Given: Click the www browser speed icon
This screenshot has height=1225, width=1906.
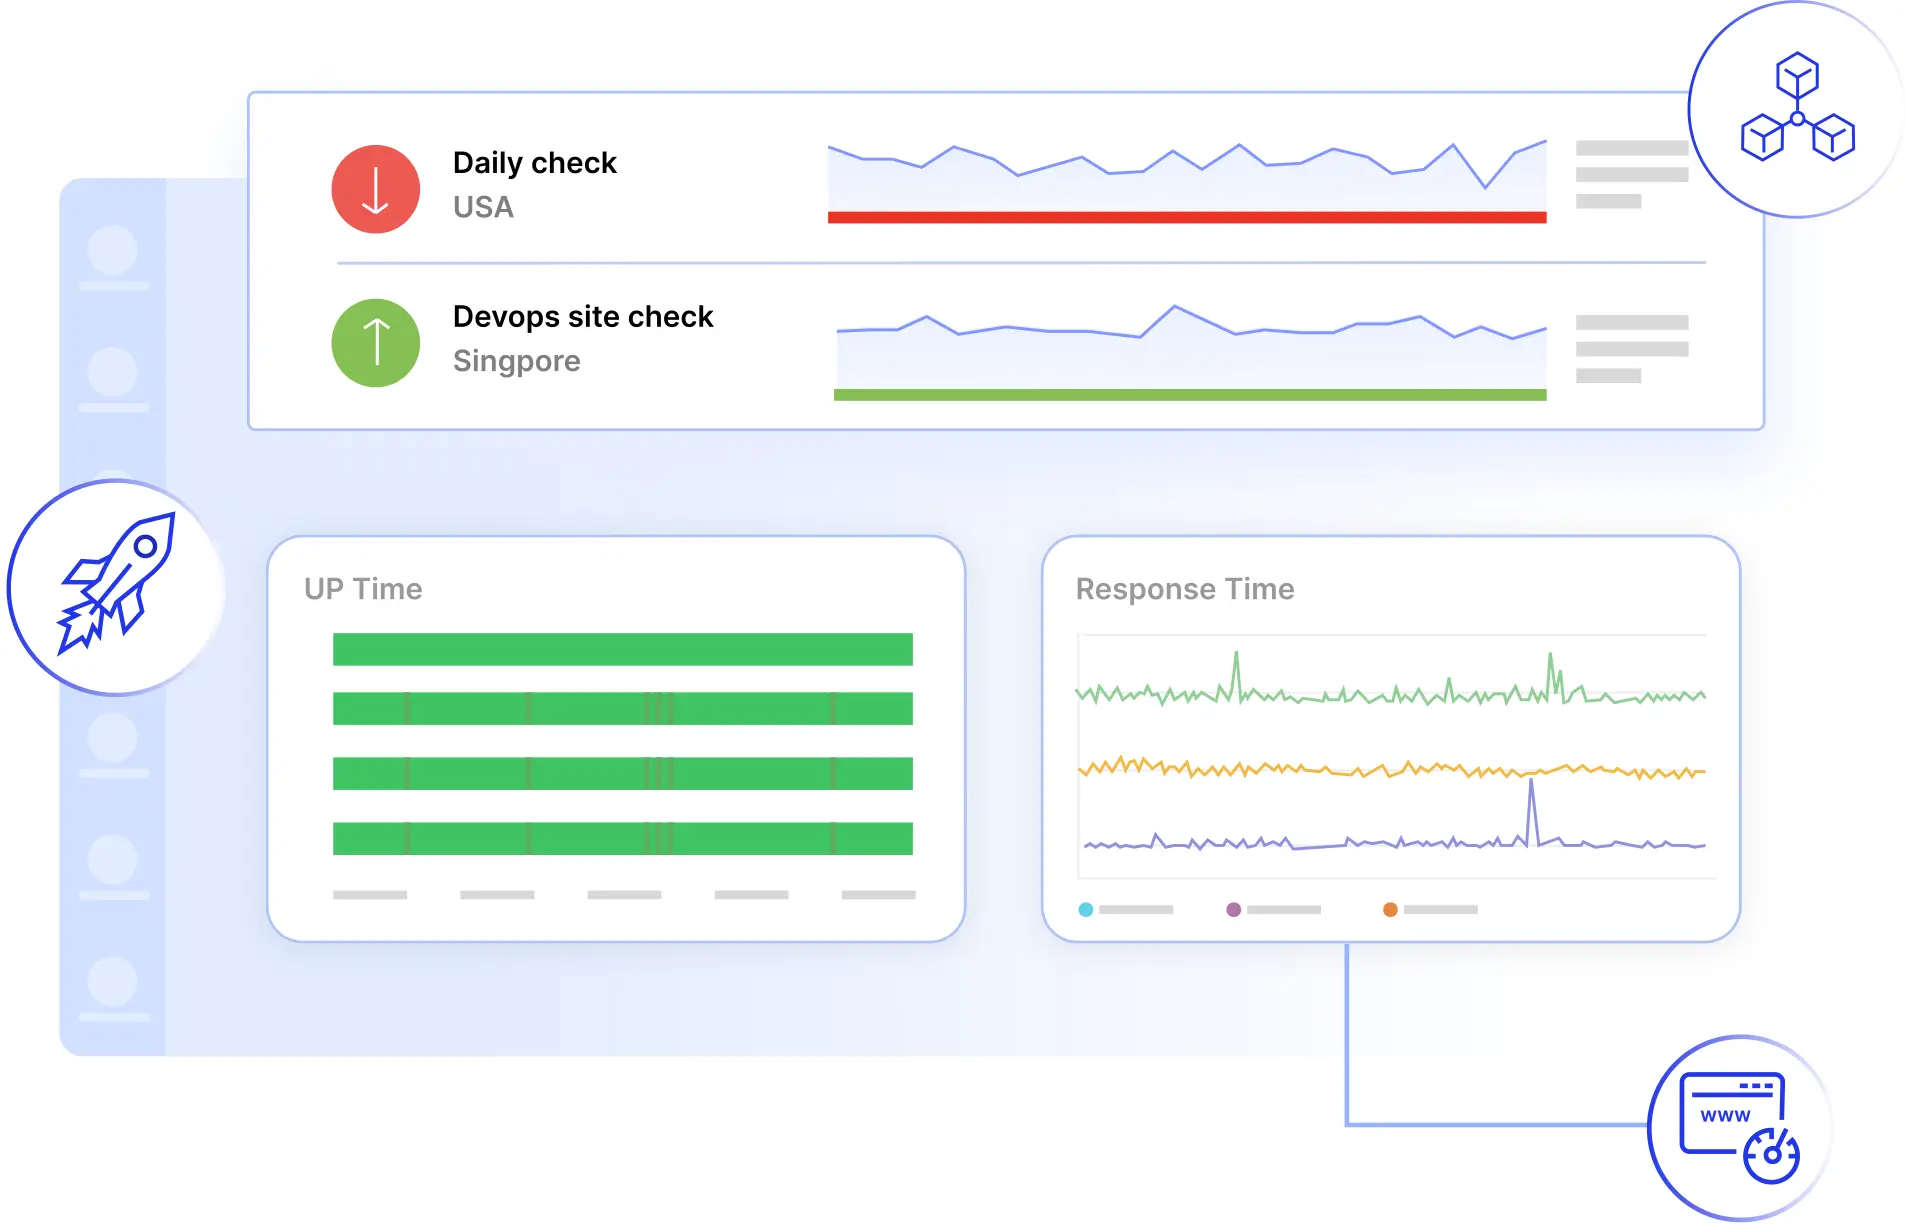Looking at the screenshot, I should 1739,1127.
